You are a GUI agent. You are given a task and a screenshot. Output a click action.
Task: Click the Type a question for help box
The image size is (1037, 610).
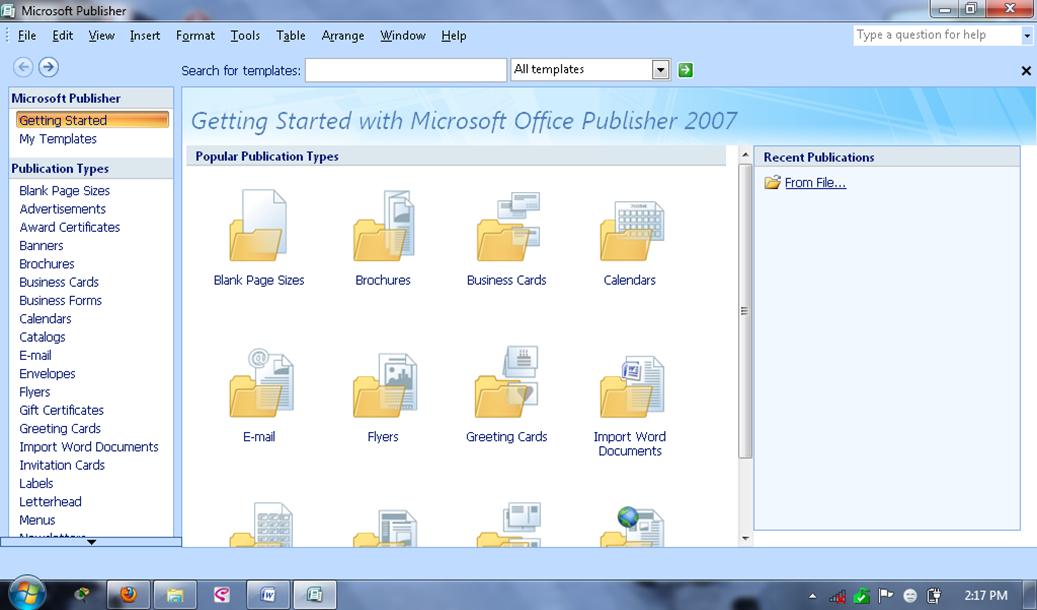(x=937, y=35)
